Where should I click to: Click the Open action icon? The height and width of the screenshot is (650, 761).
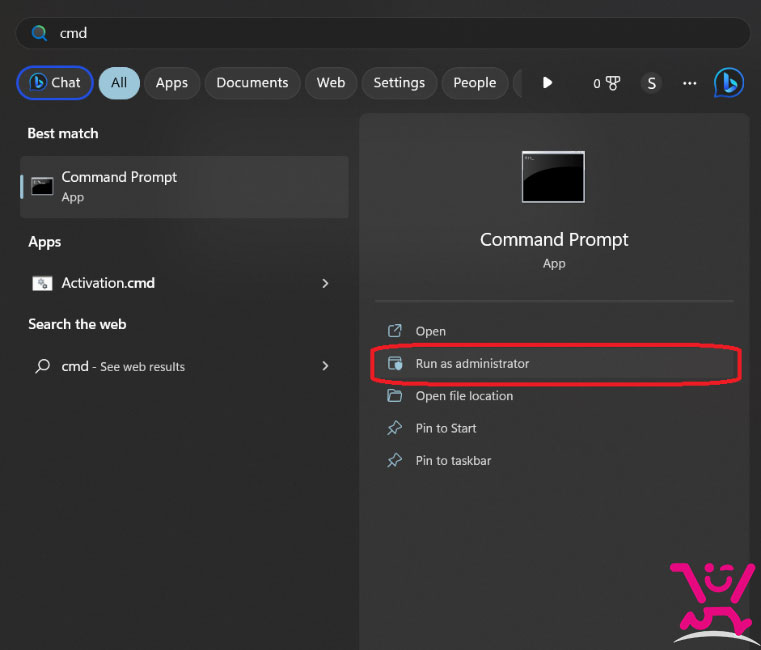(395, 331)
